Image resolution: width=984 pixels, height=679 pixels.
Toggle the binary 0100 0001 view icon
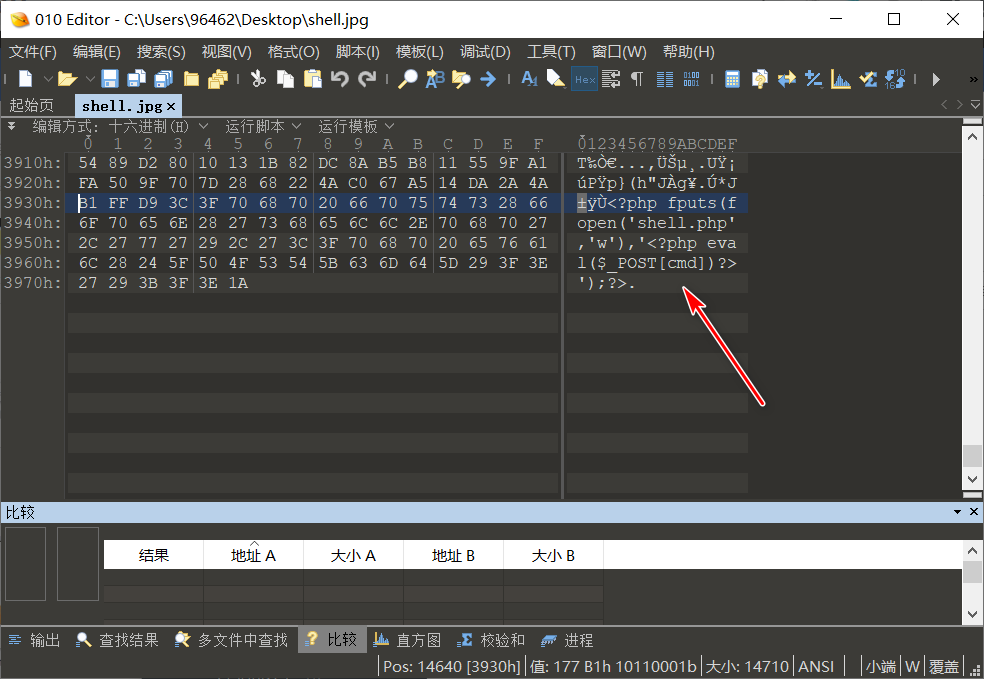click(x=691, y=78)
